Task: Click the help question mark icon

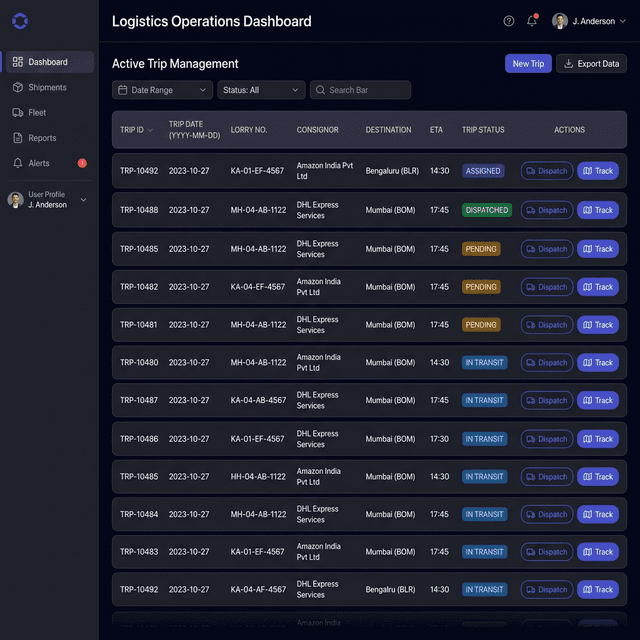Action: point(509,21)
